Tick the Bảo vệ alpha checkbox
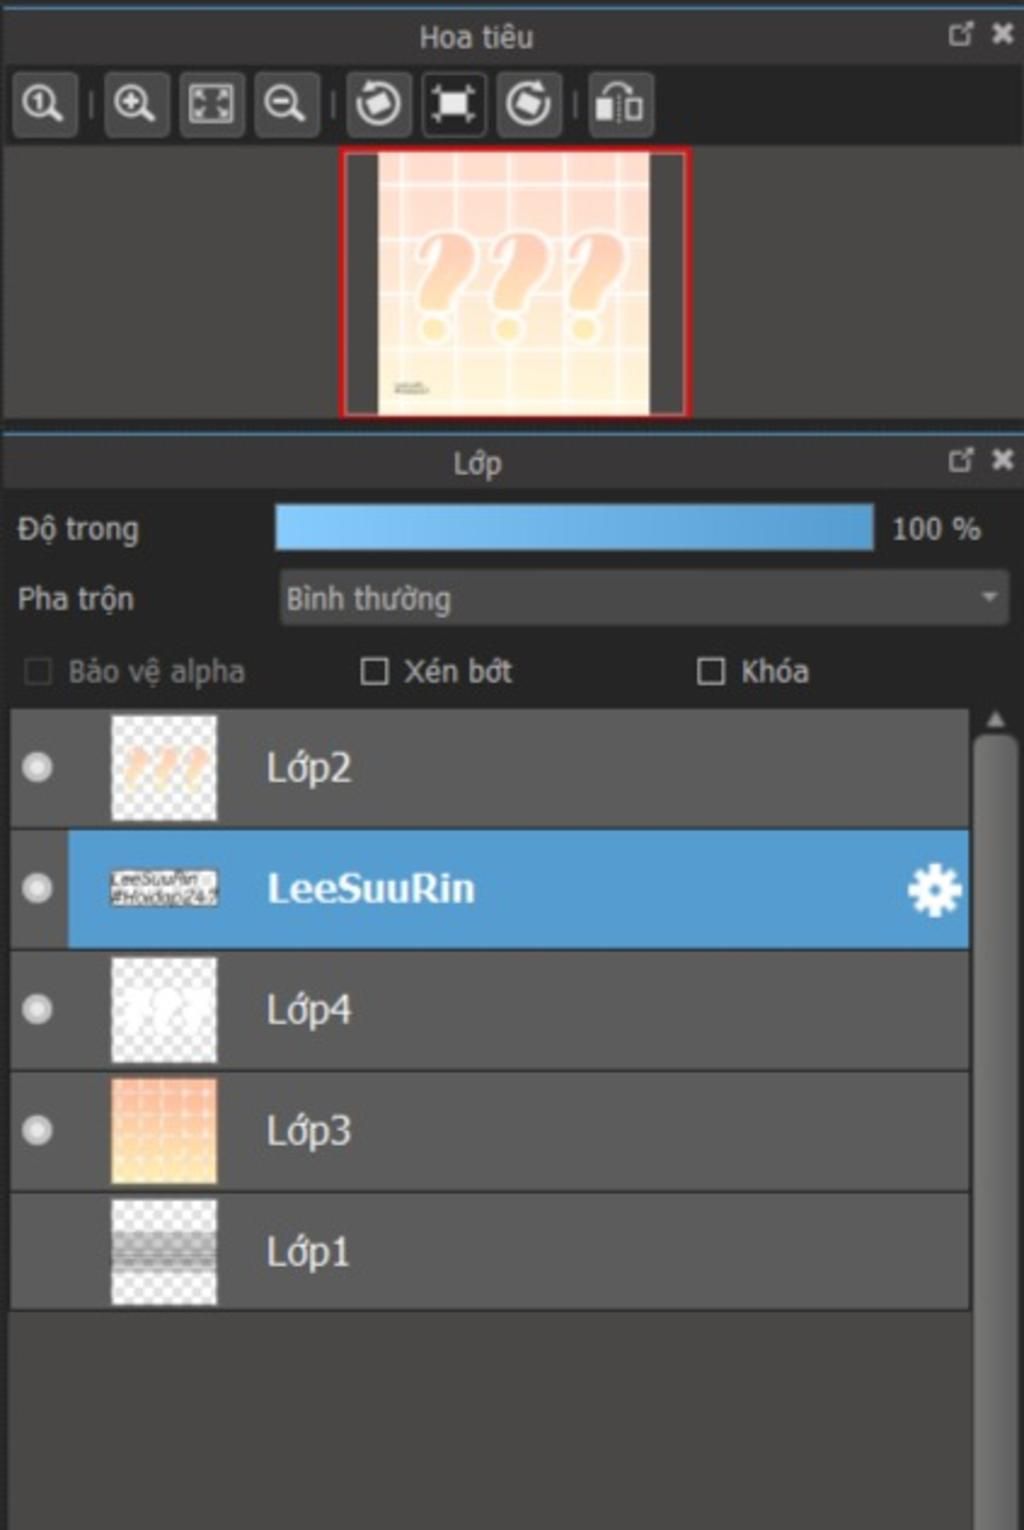Image resolution: width=1024 pixels, height=1530 pixels. (x=38, y=671)
